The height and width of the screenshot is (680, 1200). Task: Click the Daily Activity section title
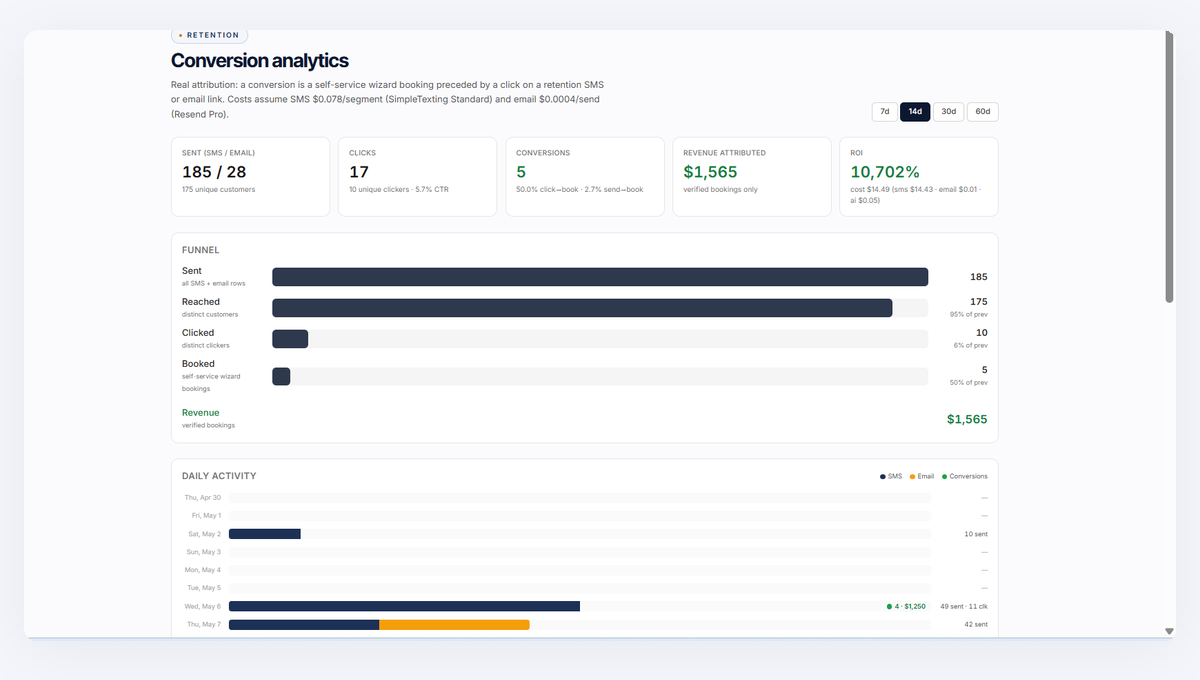click(x=219, y=476)
